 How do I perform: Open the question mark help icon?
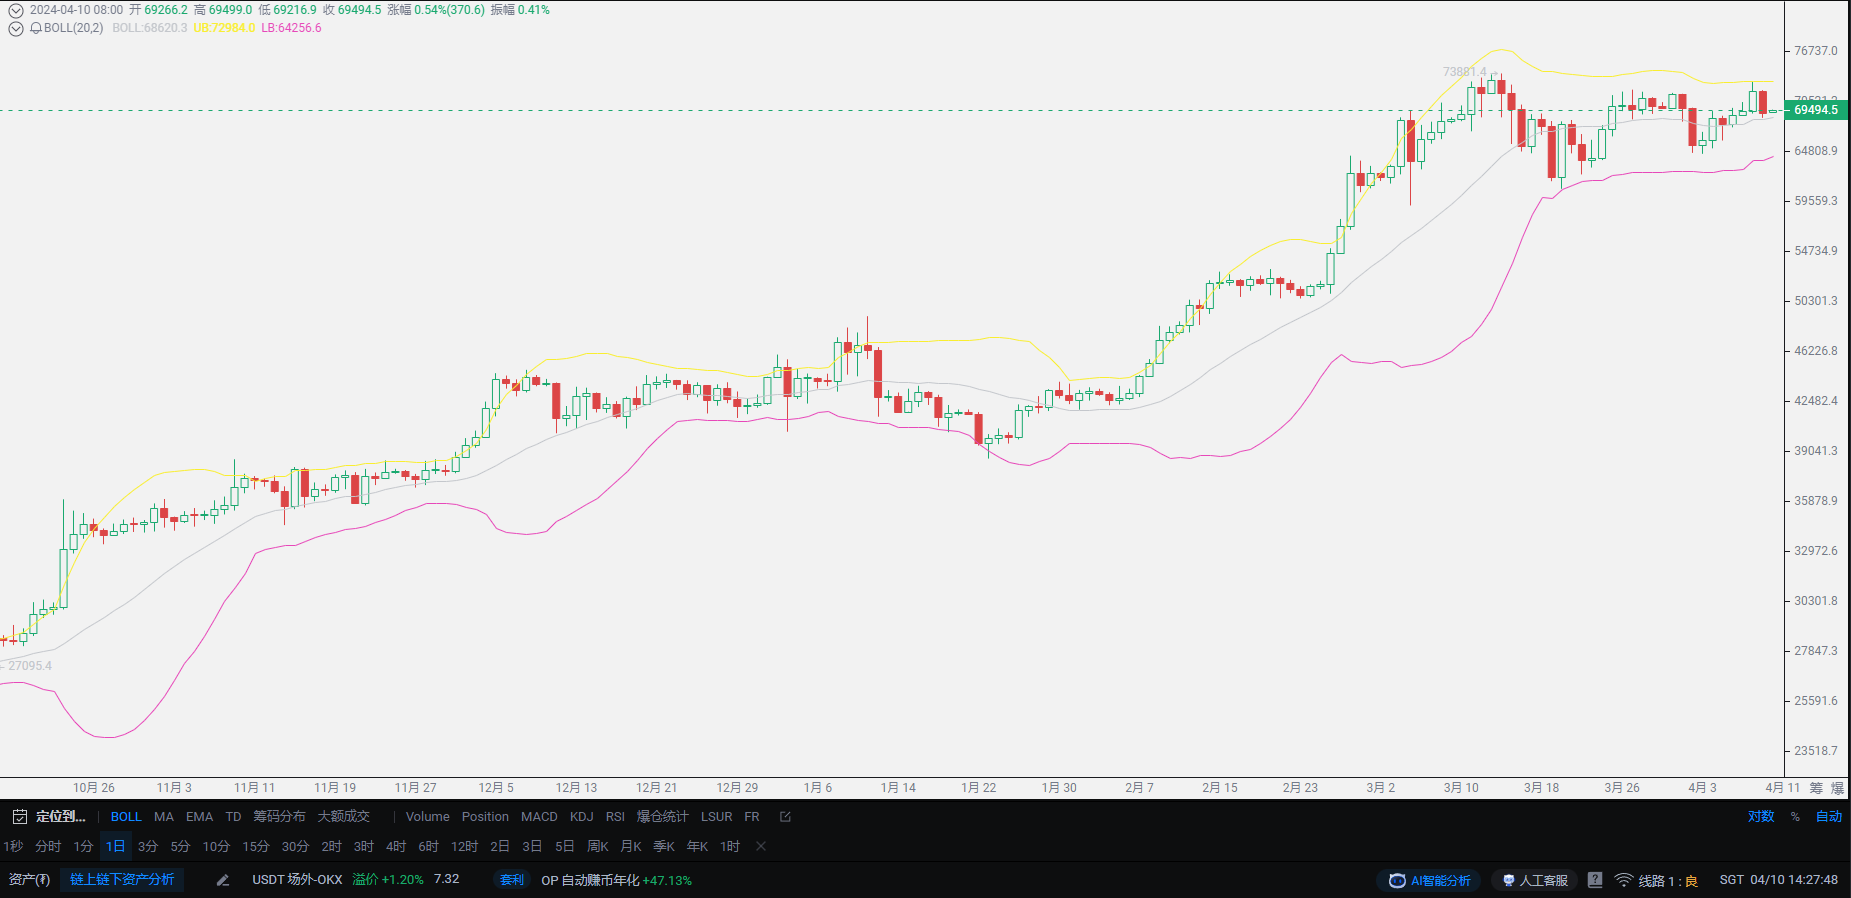[x=1595, y=880]
